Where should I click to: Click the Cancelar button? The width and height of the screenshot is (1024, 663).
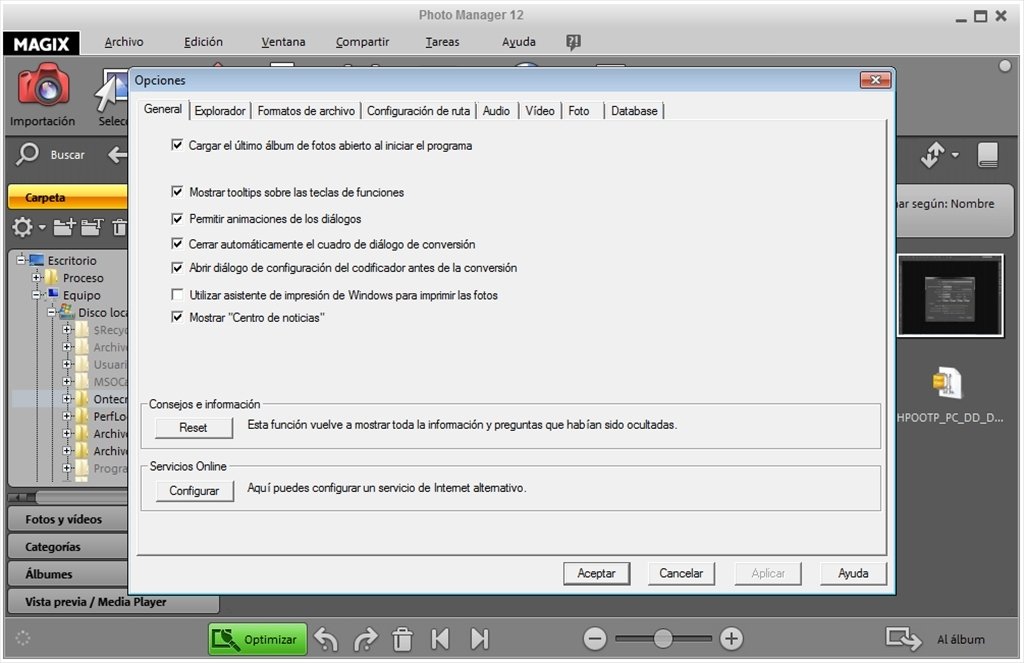[681, 574]
